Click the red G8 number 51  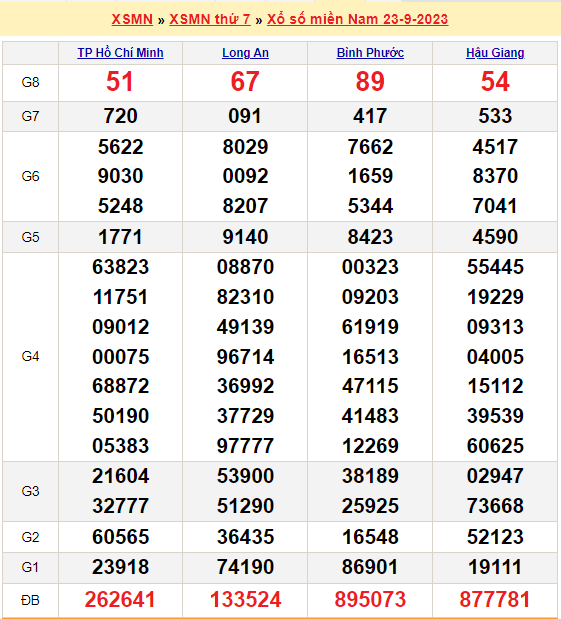(120, 82)
